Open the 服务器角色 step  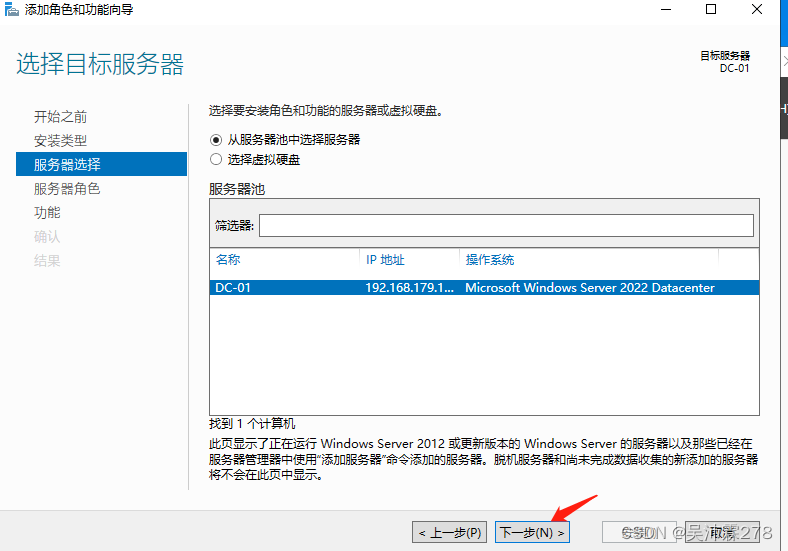pos(67,189)
